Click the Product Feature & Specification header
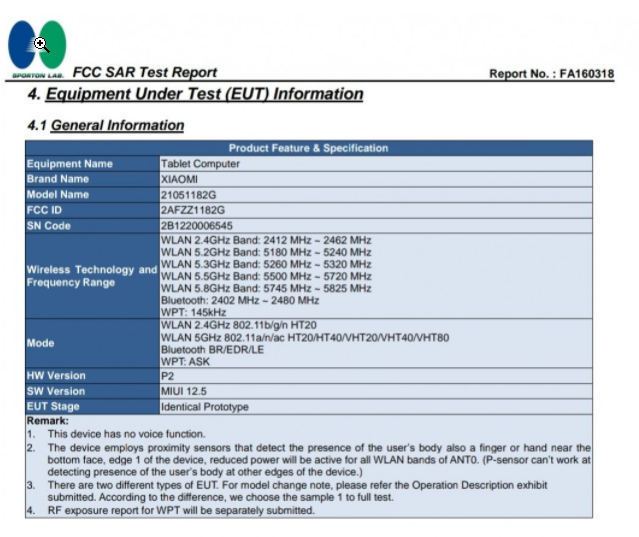Image resolution: width=639 pixels, height=537 pixels. [308, 148]
